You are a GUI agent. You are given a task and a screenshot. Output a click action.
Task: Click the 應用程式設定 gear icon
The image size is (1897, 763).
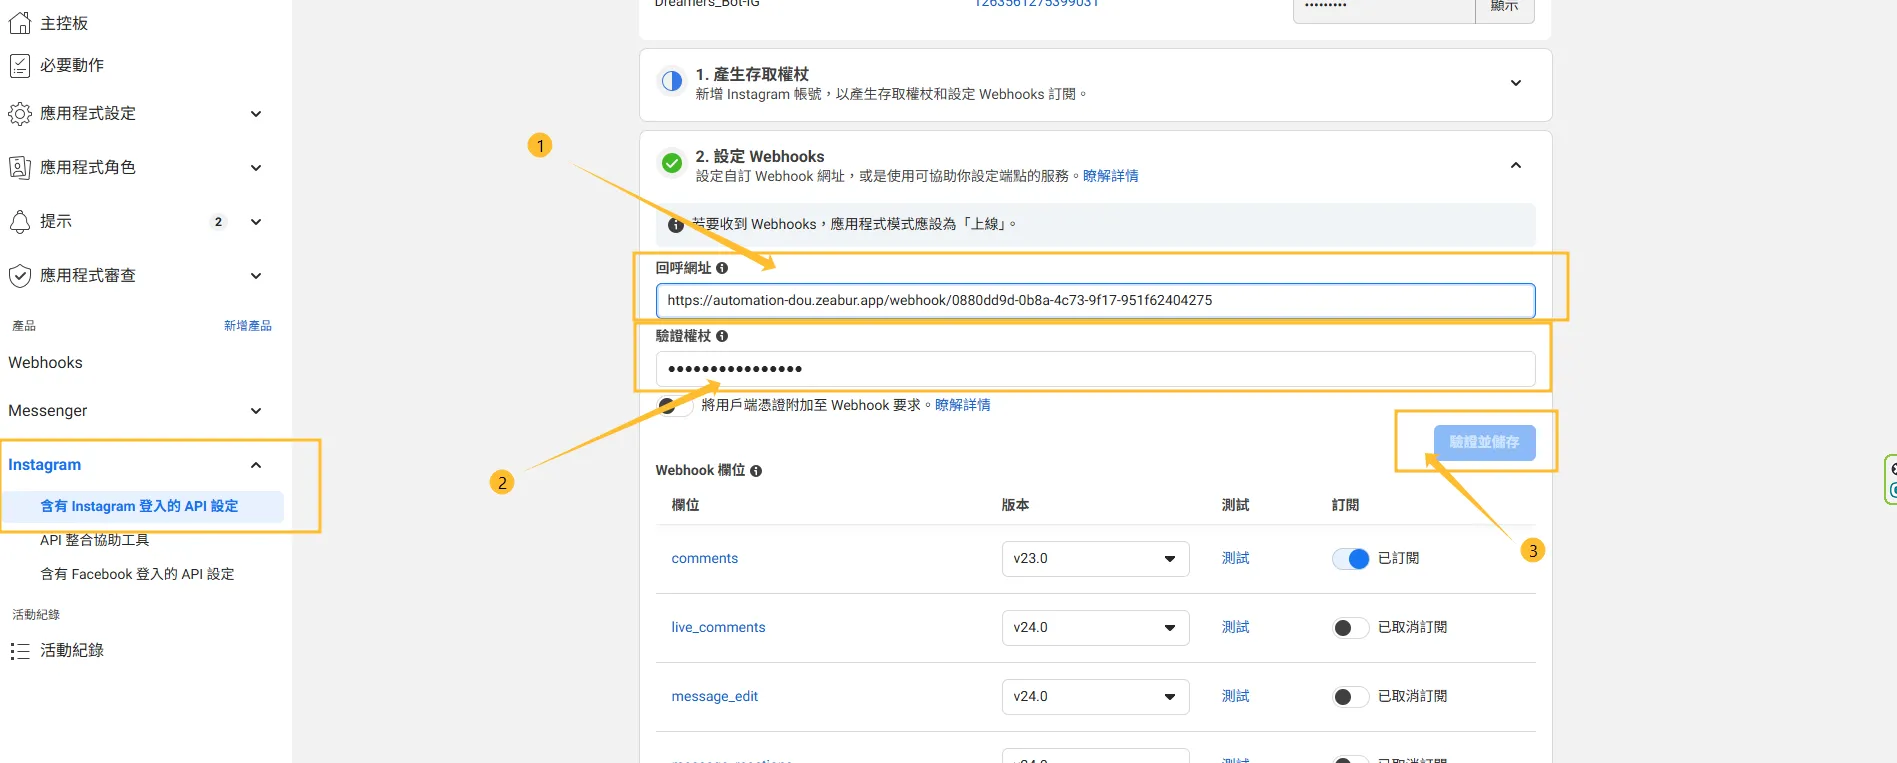[20, 114]
